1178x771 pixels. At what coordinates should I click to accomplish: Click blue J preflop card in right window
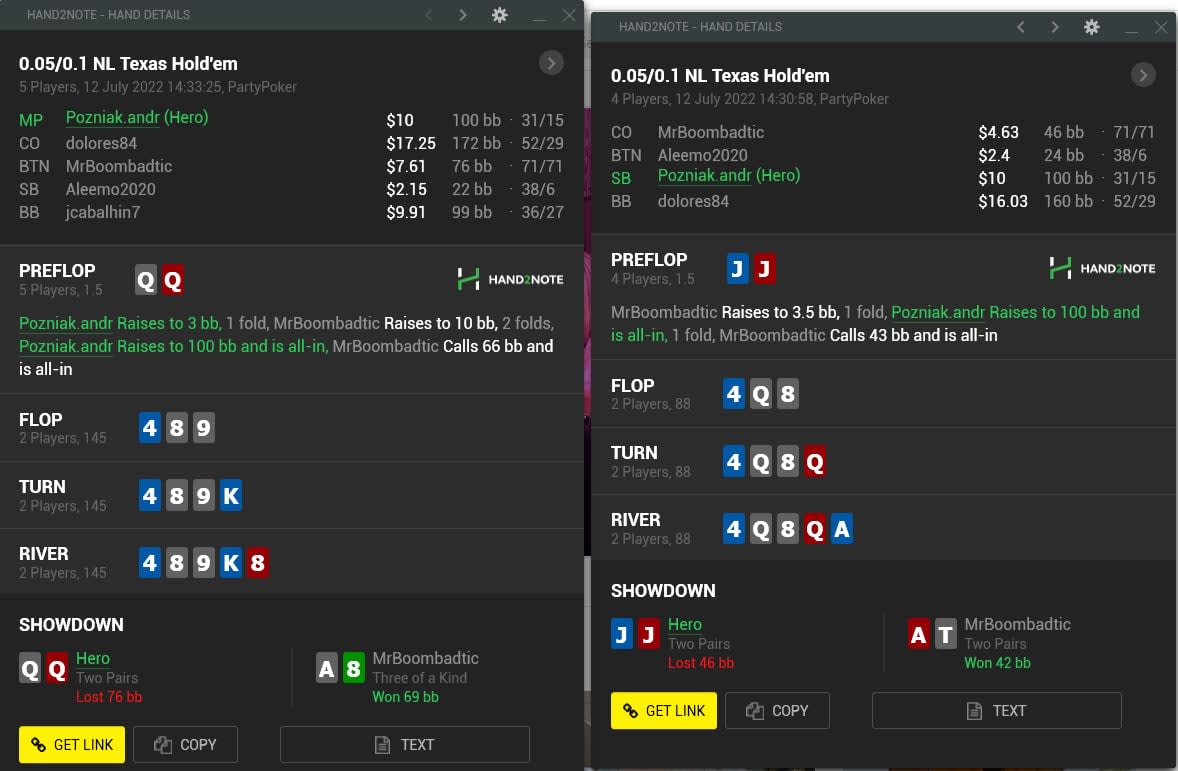tap(738, 269)
